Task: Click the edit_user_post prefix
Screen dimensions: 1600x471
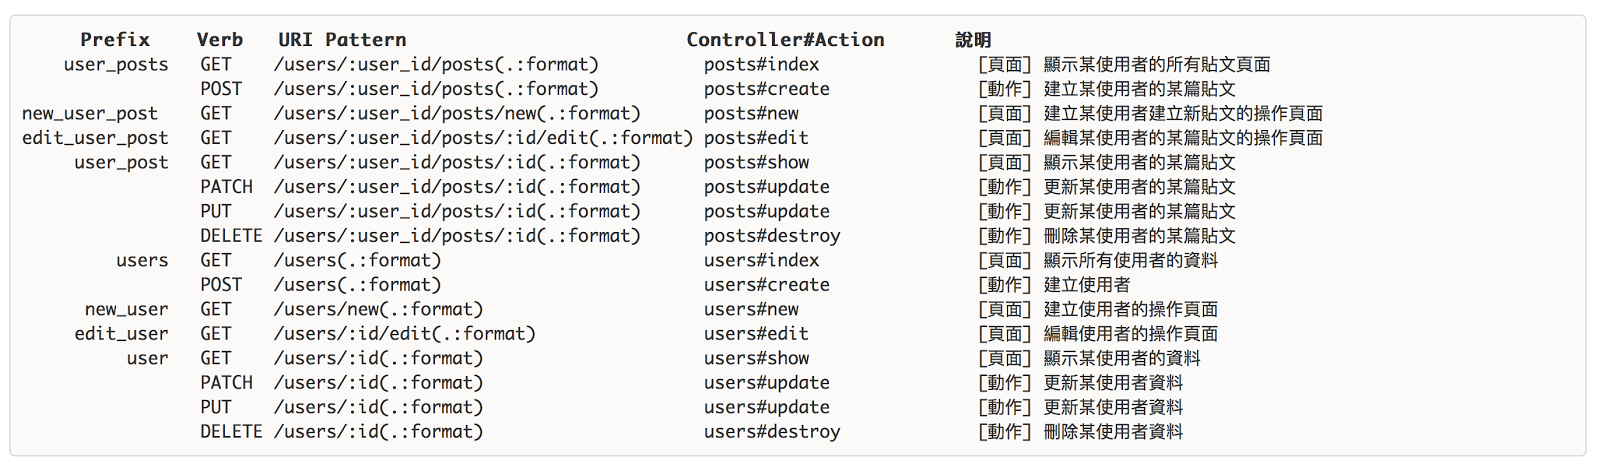Action: (x=95, y=138)
